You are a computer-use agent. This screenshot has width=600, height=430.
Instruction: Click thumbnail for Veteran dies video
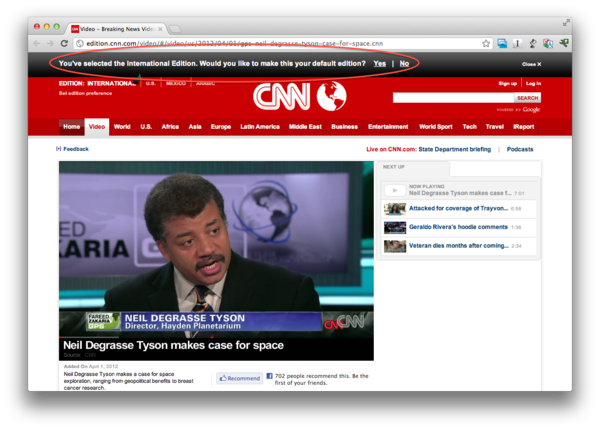[395, 246]
